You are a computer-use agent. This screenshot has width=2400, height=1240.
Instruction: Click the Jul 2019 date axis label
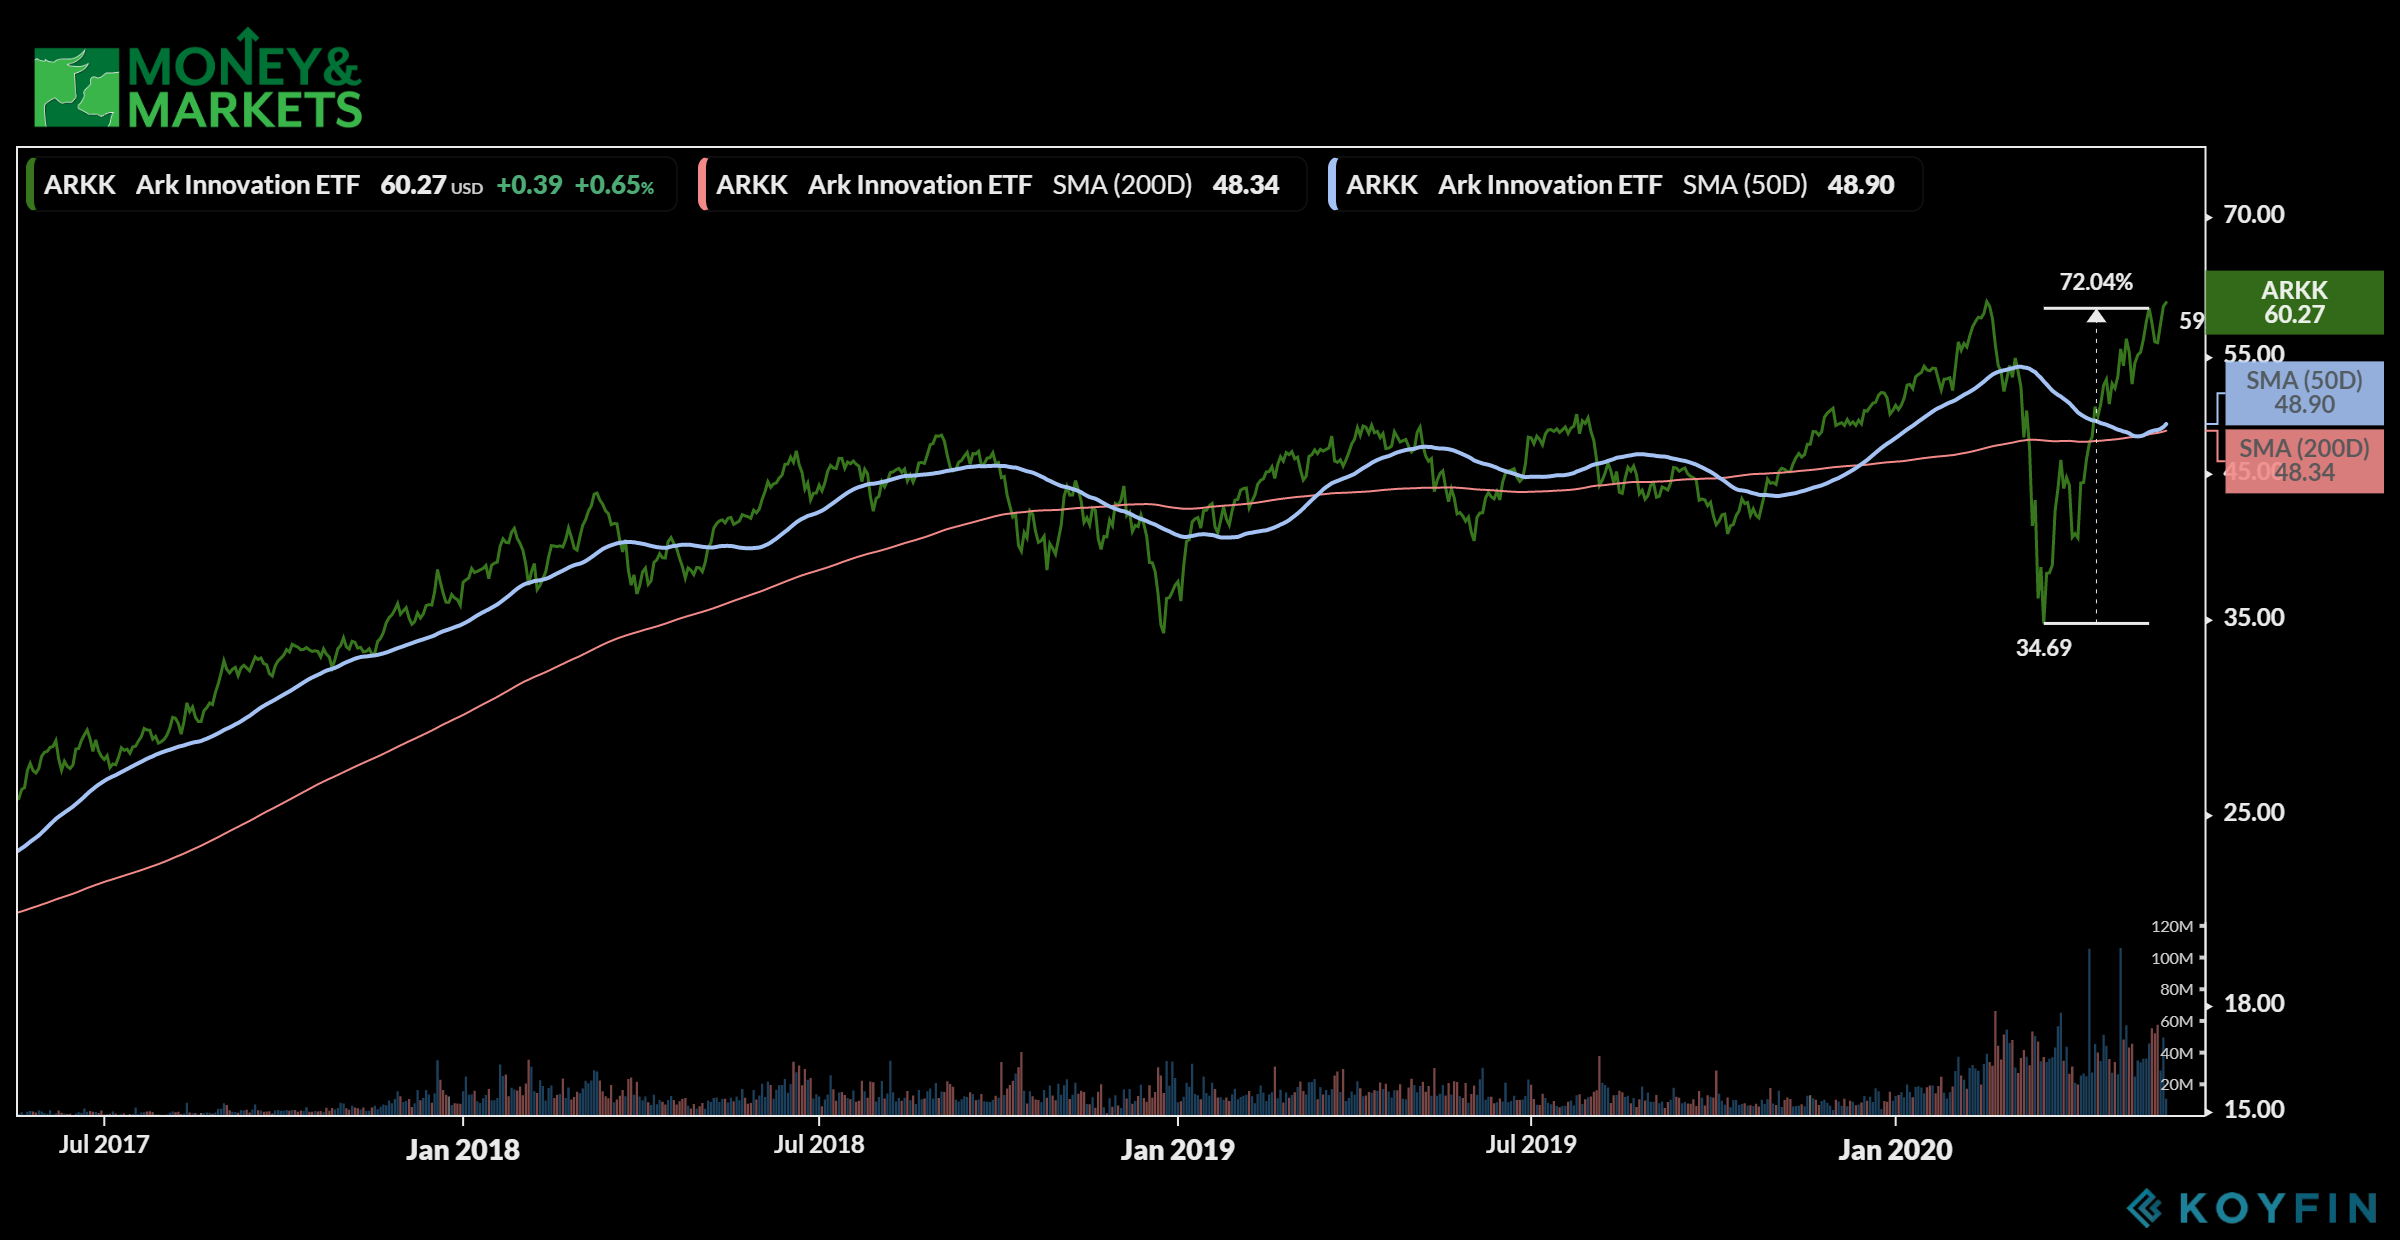(1531, 1145)
